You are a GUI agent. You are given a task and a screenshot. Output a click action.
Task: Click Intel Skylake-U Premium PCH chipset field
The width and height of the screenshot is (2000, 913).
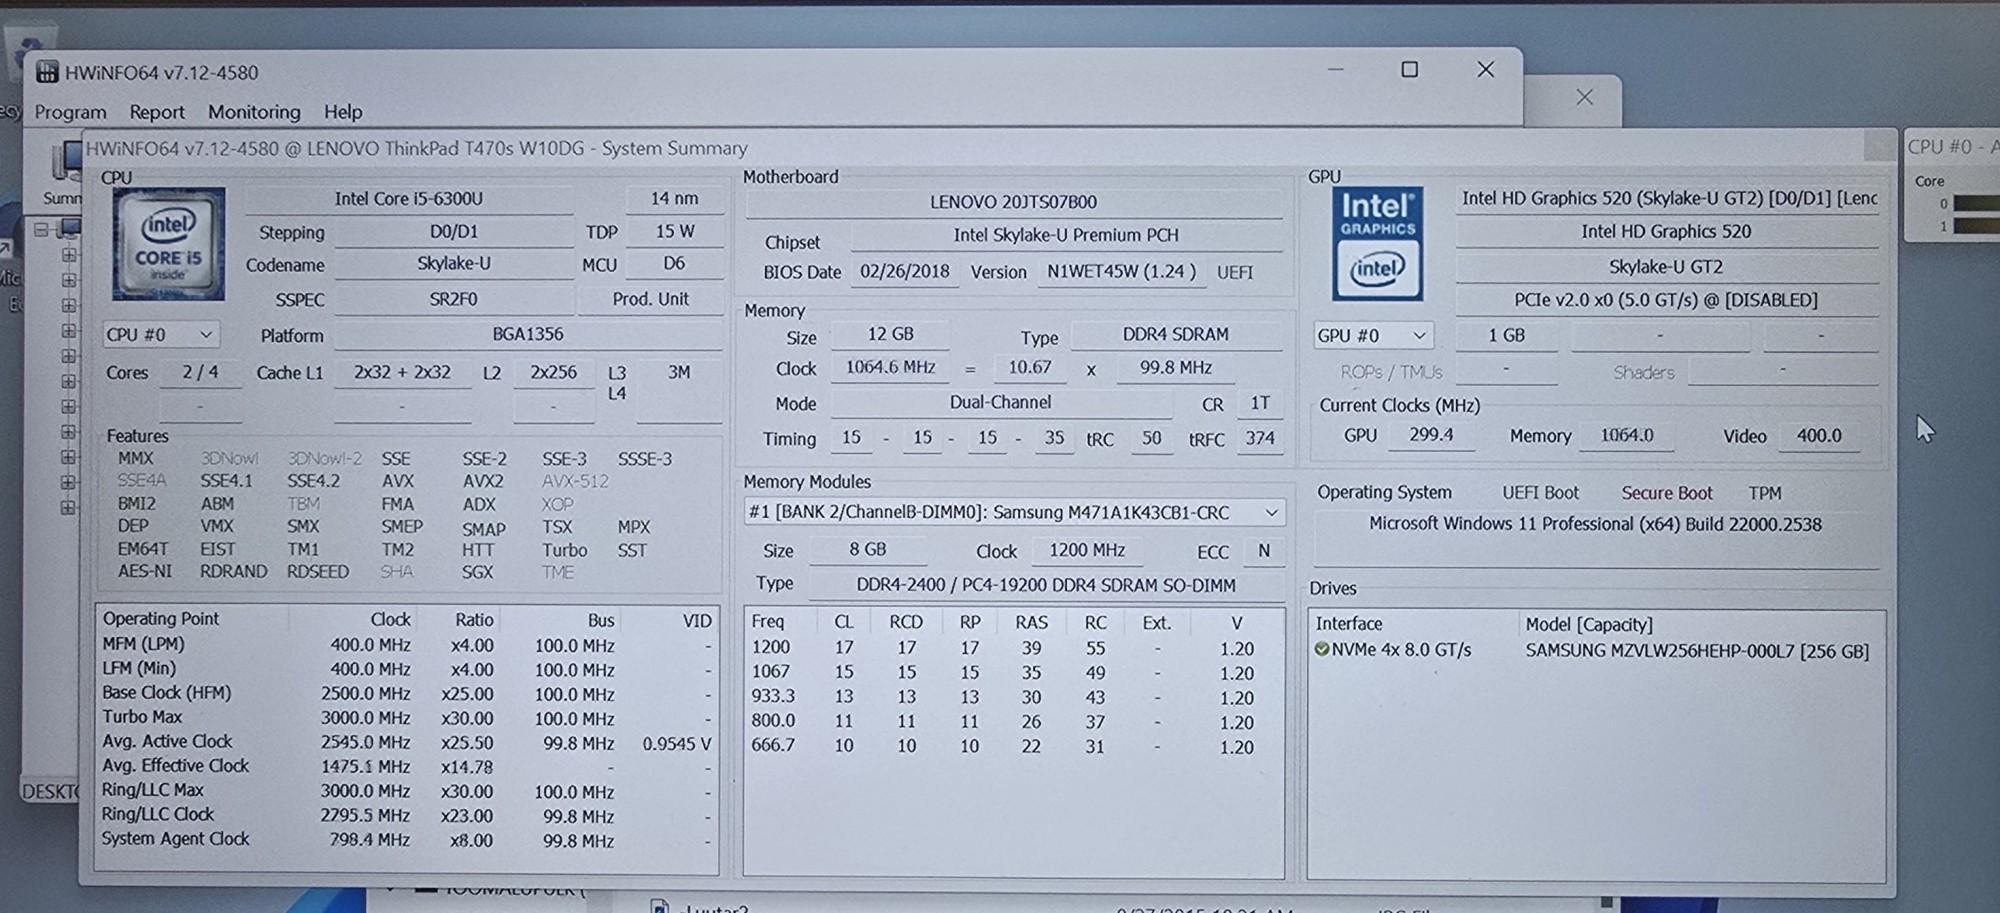point(1066,236)
